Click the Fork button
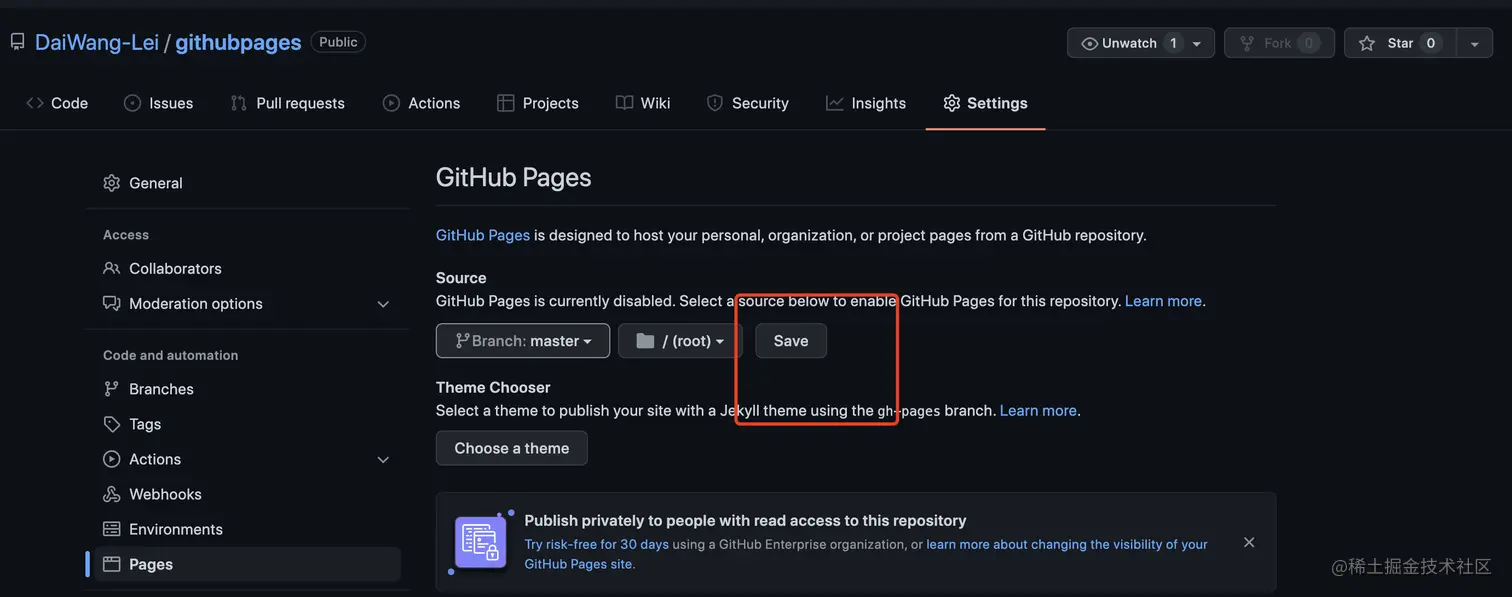Screen dimensions: 1512x597 click(x=1279, y=43)
